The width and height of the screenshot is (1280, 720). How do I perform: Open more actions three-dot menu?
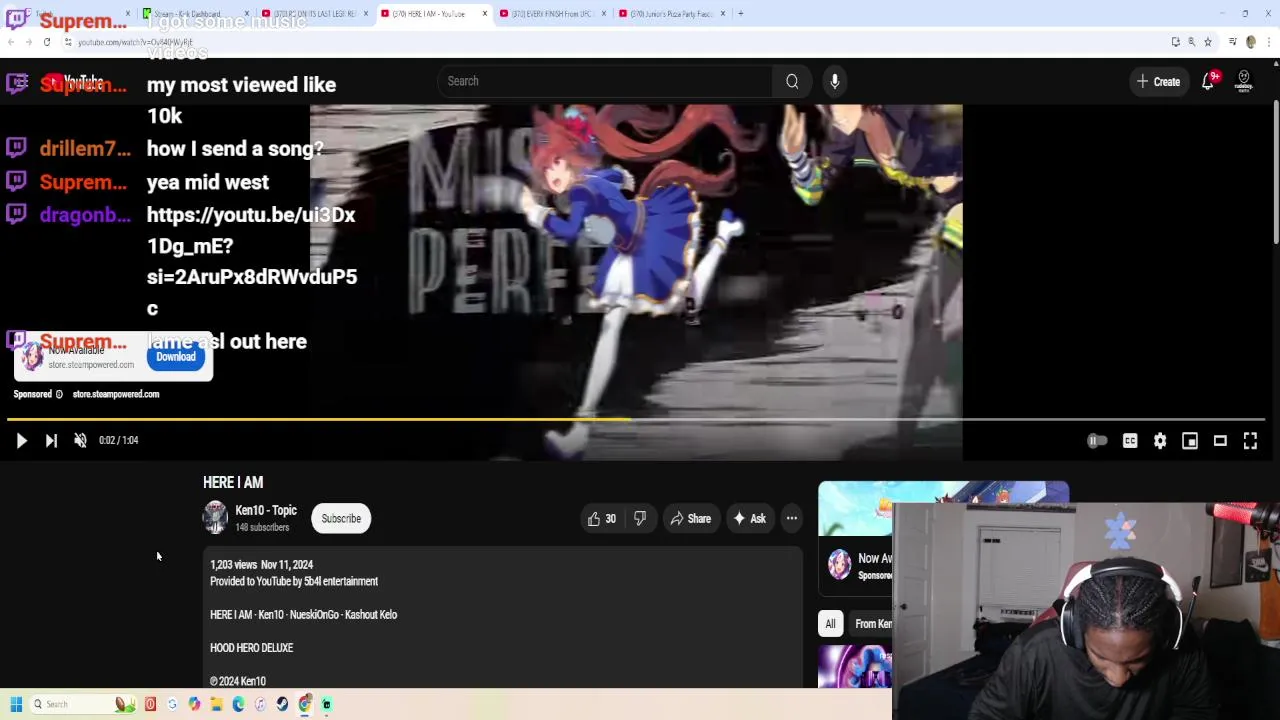[x=791, y=519]
